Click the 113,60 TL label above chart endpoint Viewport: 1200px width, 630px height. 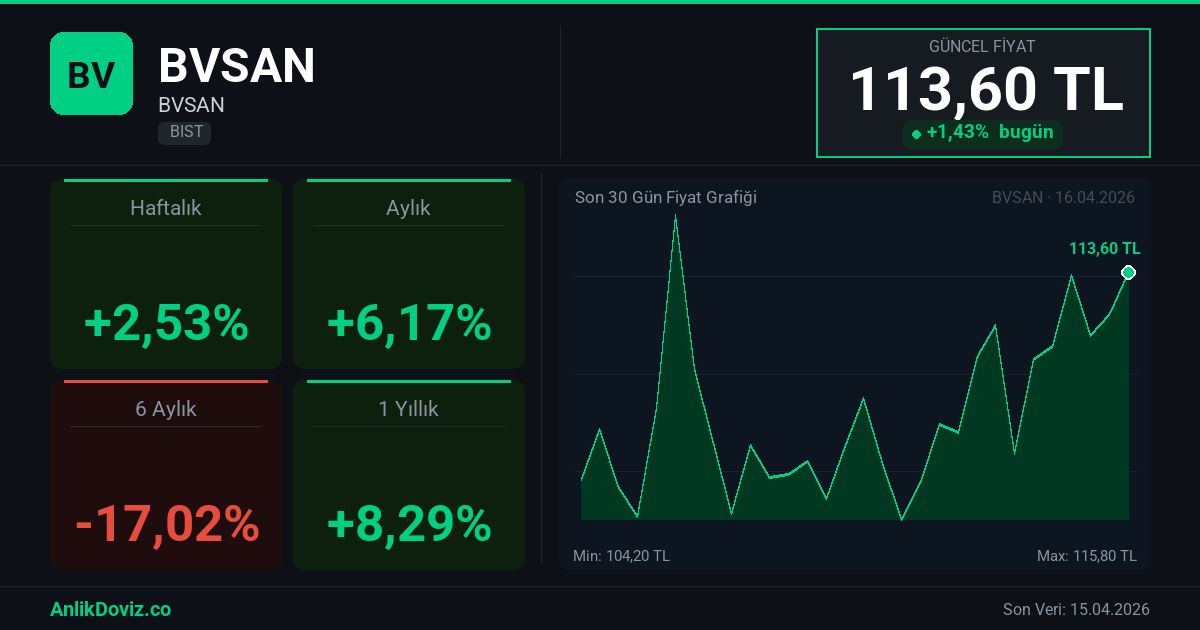point(1104,249)
